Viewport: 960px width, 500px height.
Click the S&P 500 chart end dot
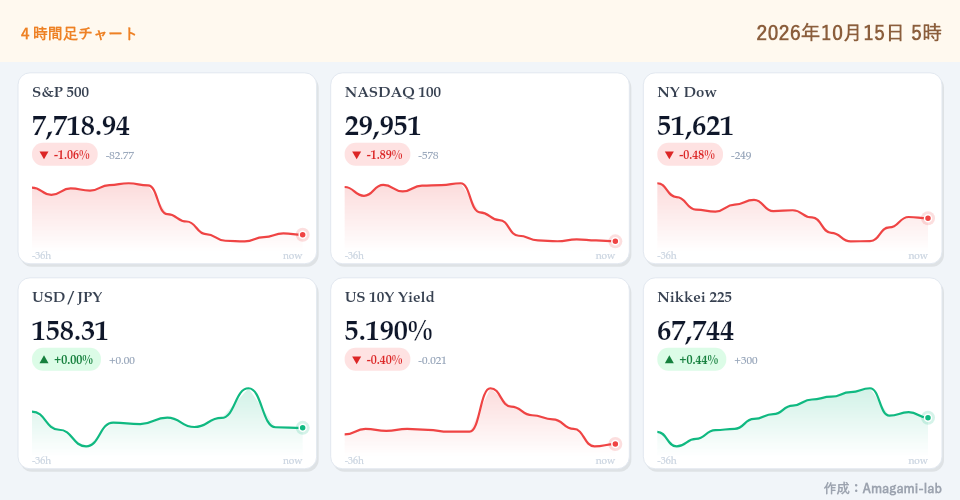[x=302, y=234]
